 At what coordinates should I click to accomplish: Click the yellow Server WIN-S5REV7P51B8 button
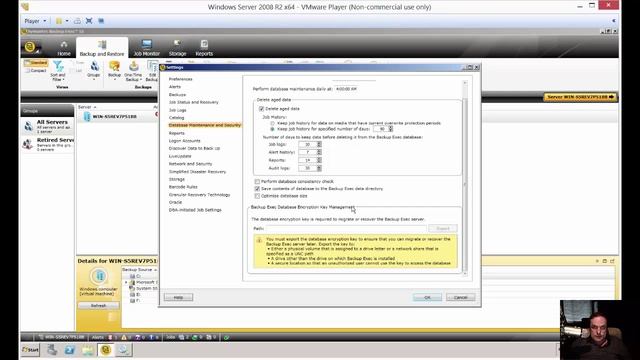tap(580, 97)
